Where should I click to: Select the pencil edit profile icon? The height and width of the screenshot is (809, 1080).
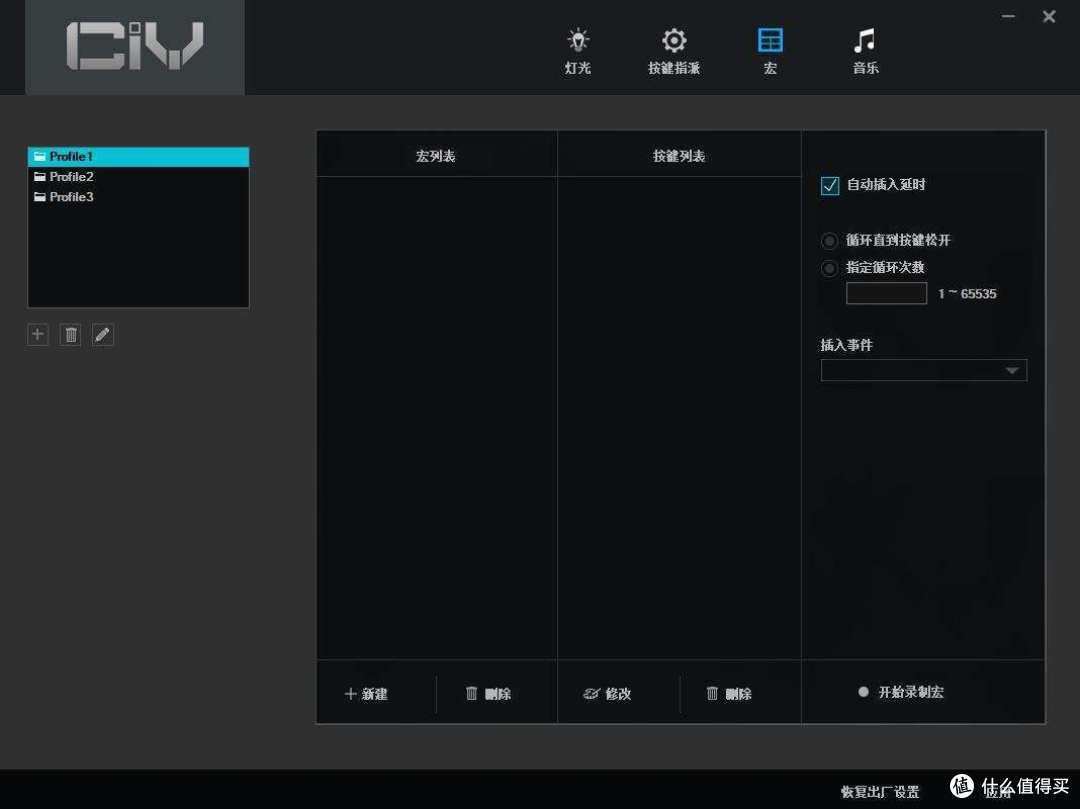pyautogui.click(x=101, y=334)
